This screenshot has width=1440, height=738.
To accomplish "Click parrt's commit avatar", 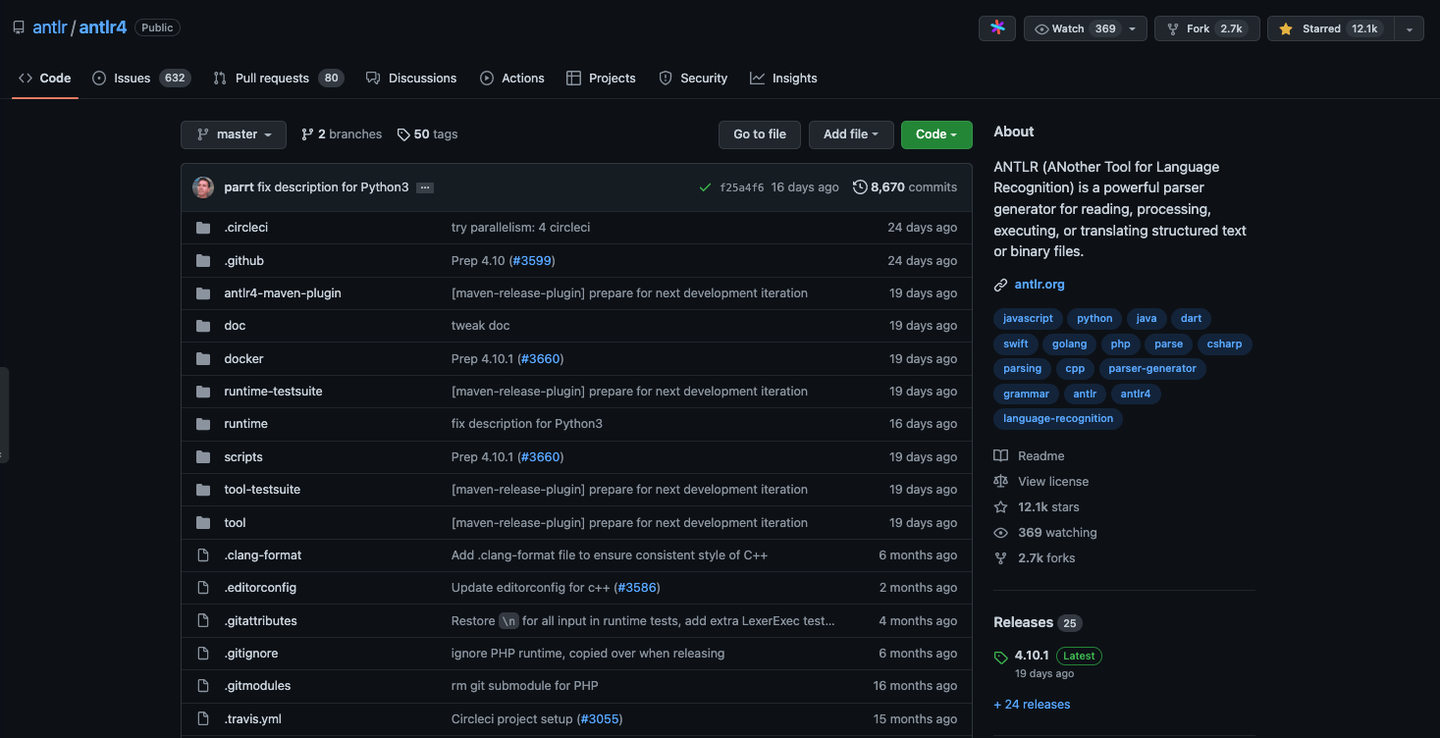I will point(203,186).
